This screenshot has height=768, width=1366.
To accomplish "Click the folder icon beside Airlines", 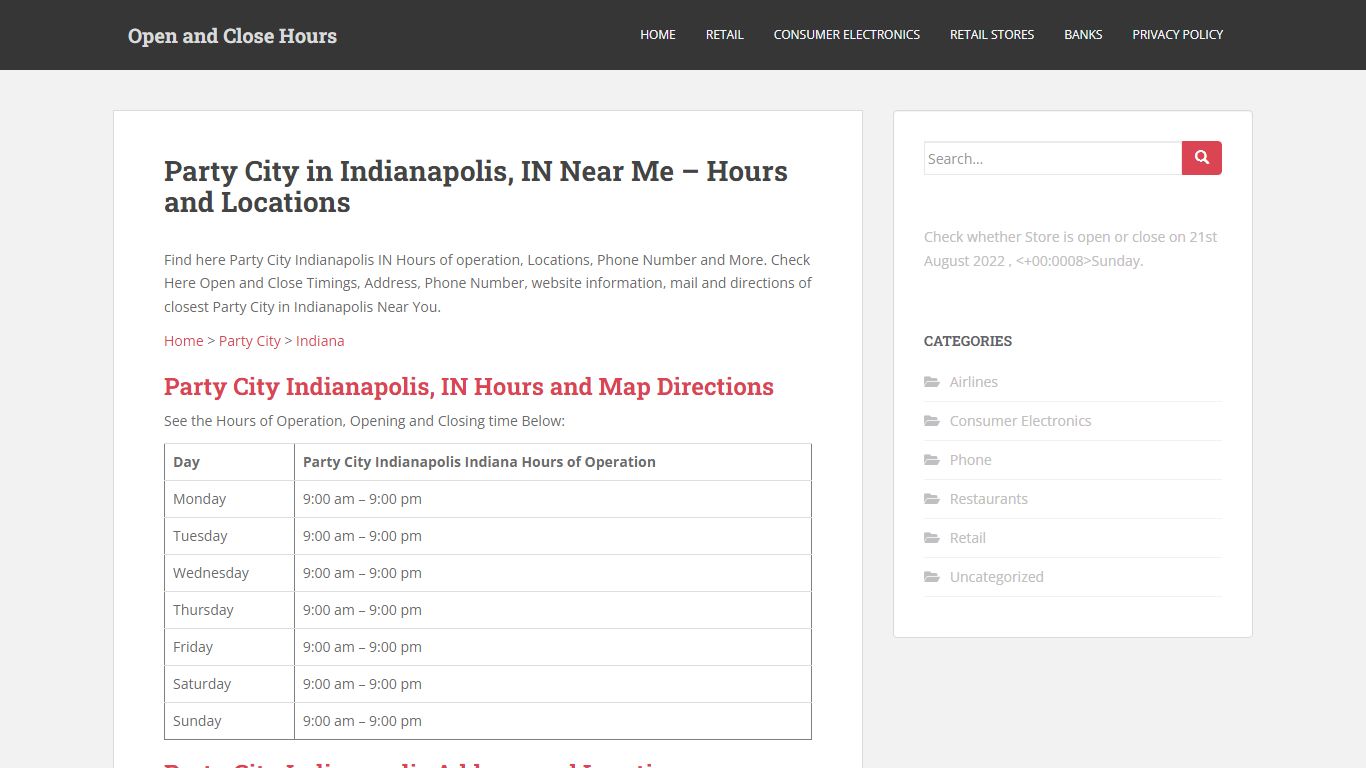I will pos(932,382).
